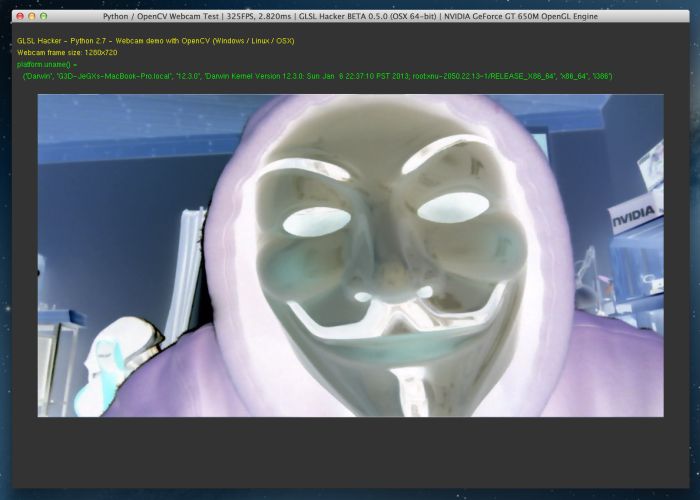Screen dimensions: 700x500
Task: Click the 'platform.uname() =' text
Action: coord(47,65)
